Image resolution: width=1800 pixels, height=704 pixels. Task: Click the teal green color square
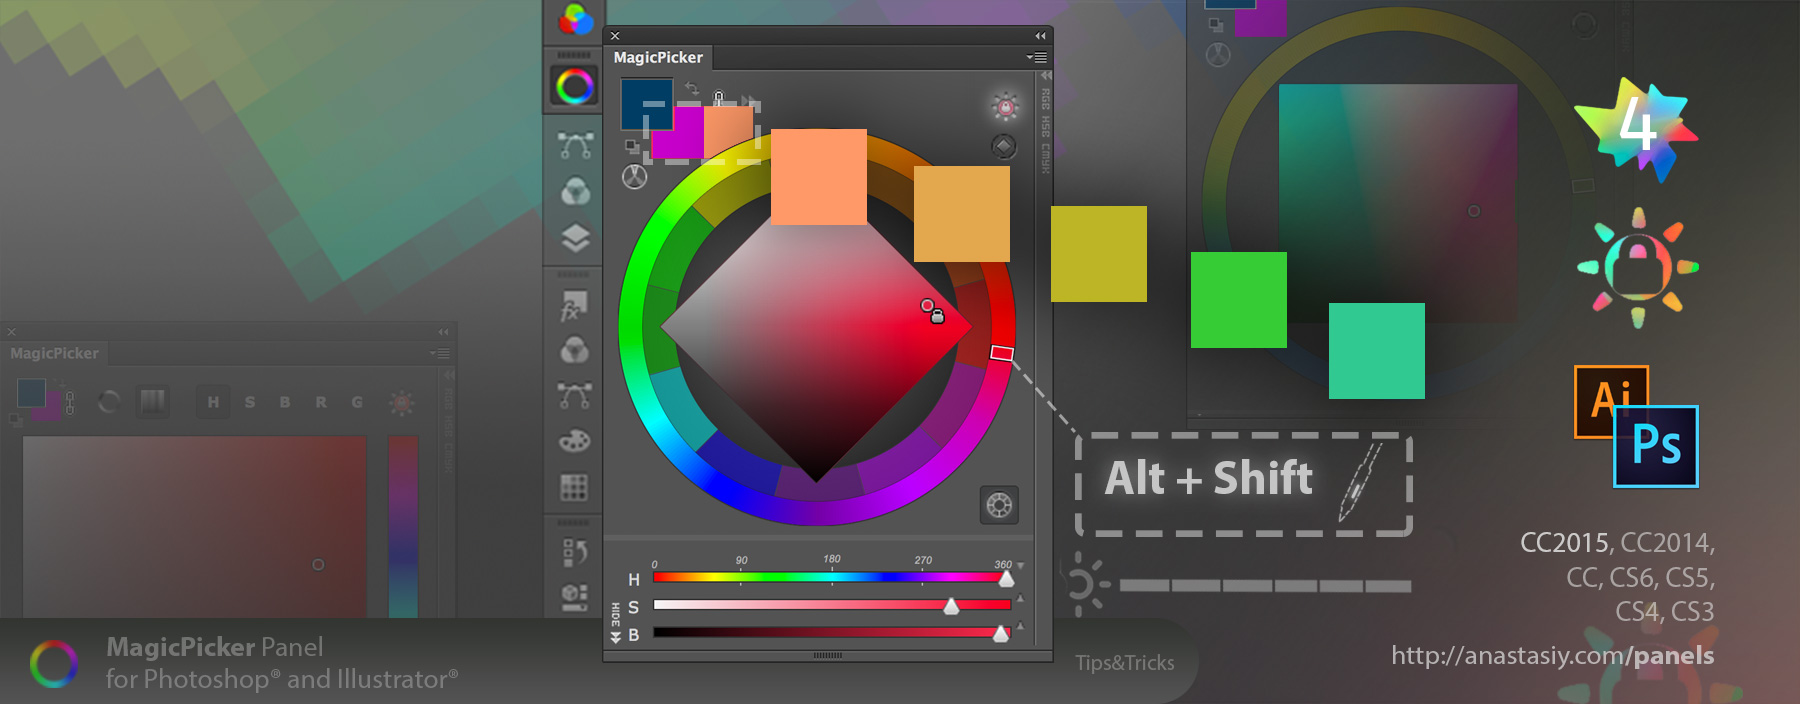(1377, 351)
